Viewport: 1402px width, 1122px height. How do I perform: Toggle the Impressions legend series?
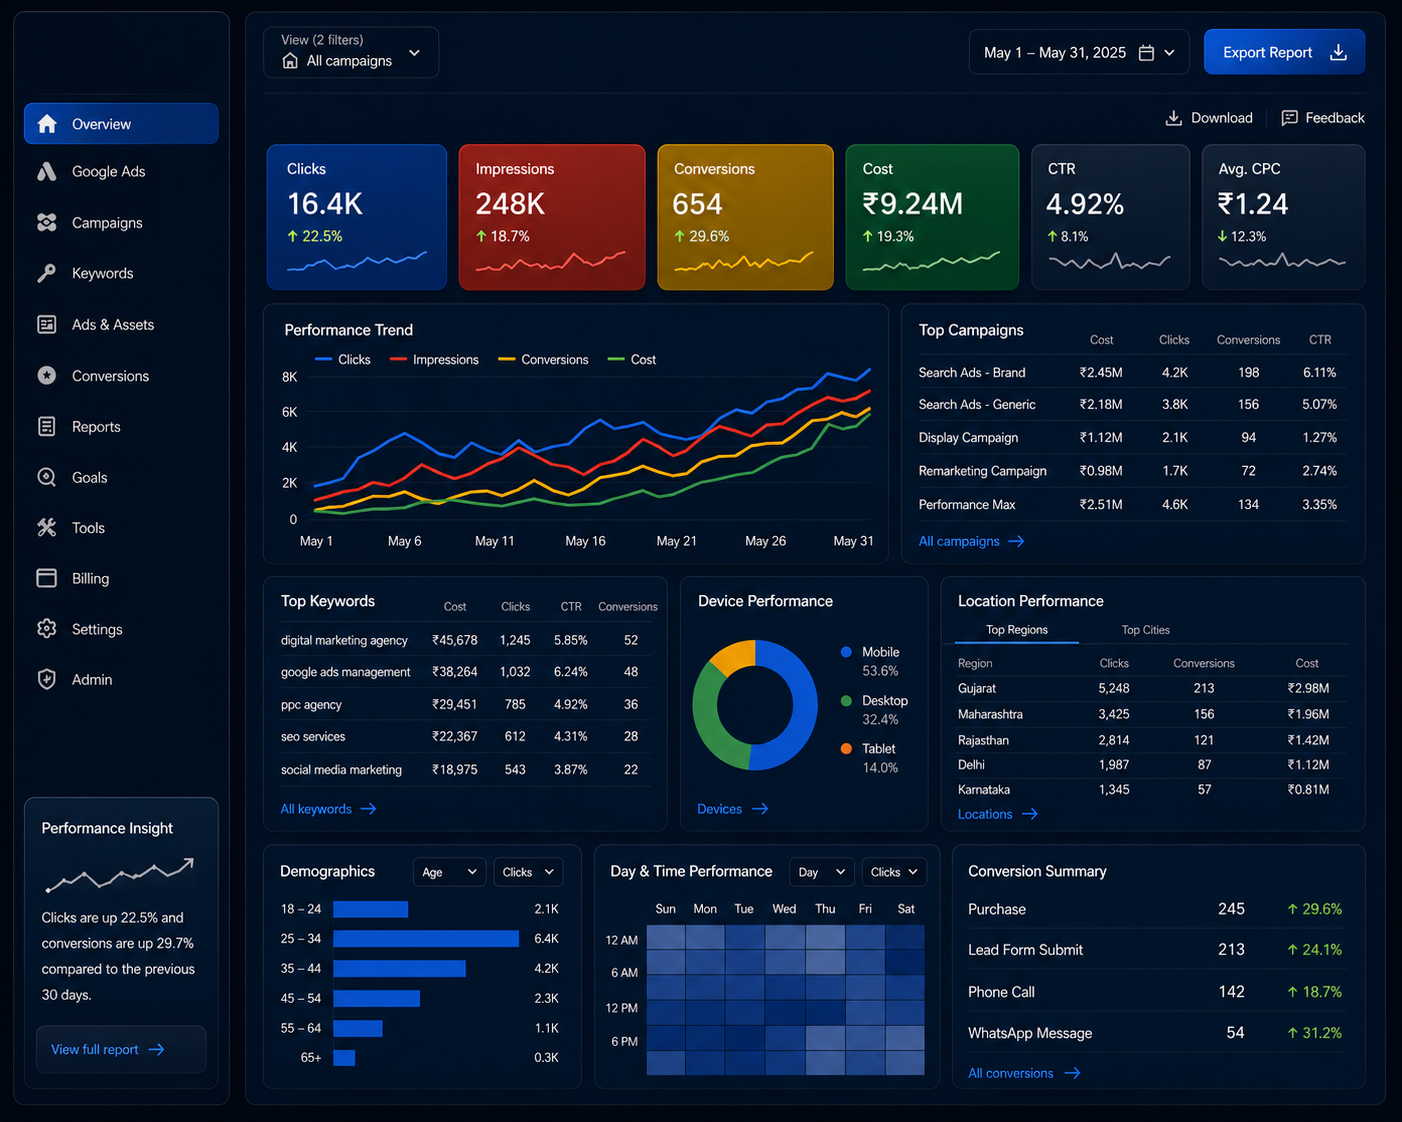click(x=434, y=359)
